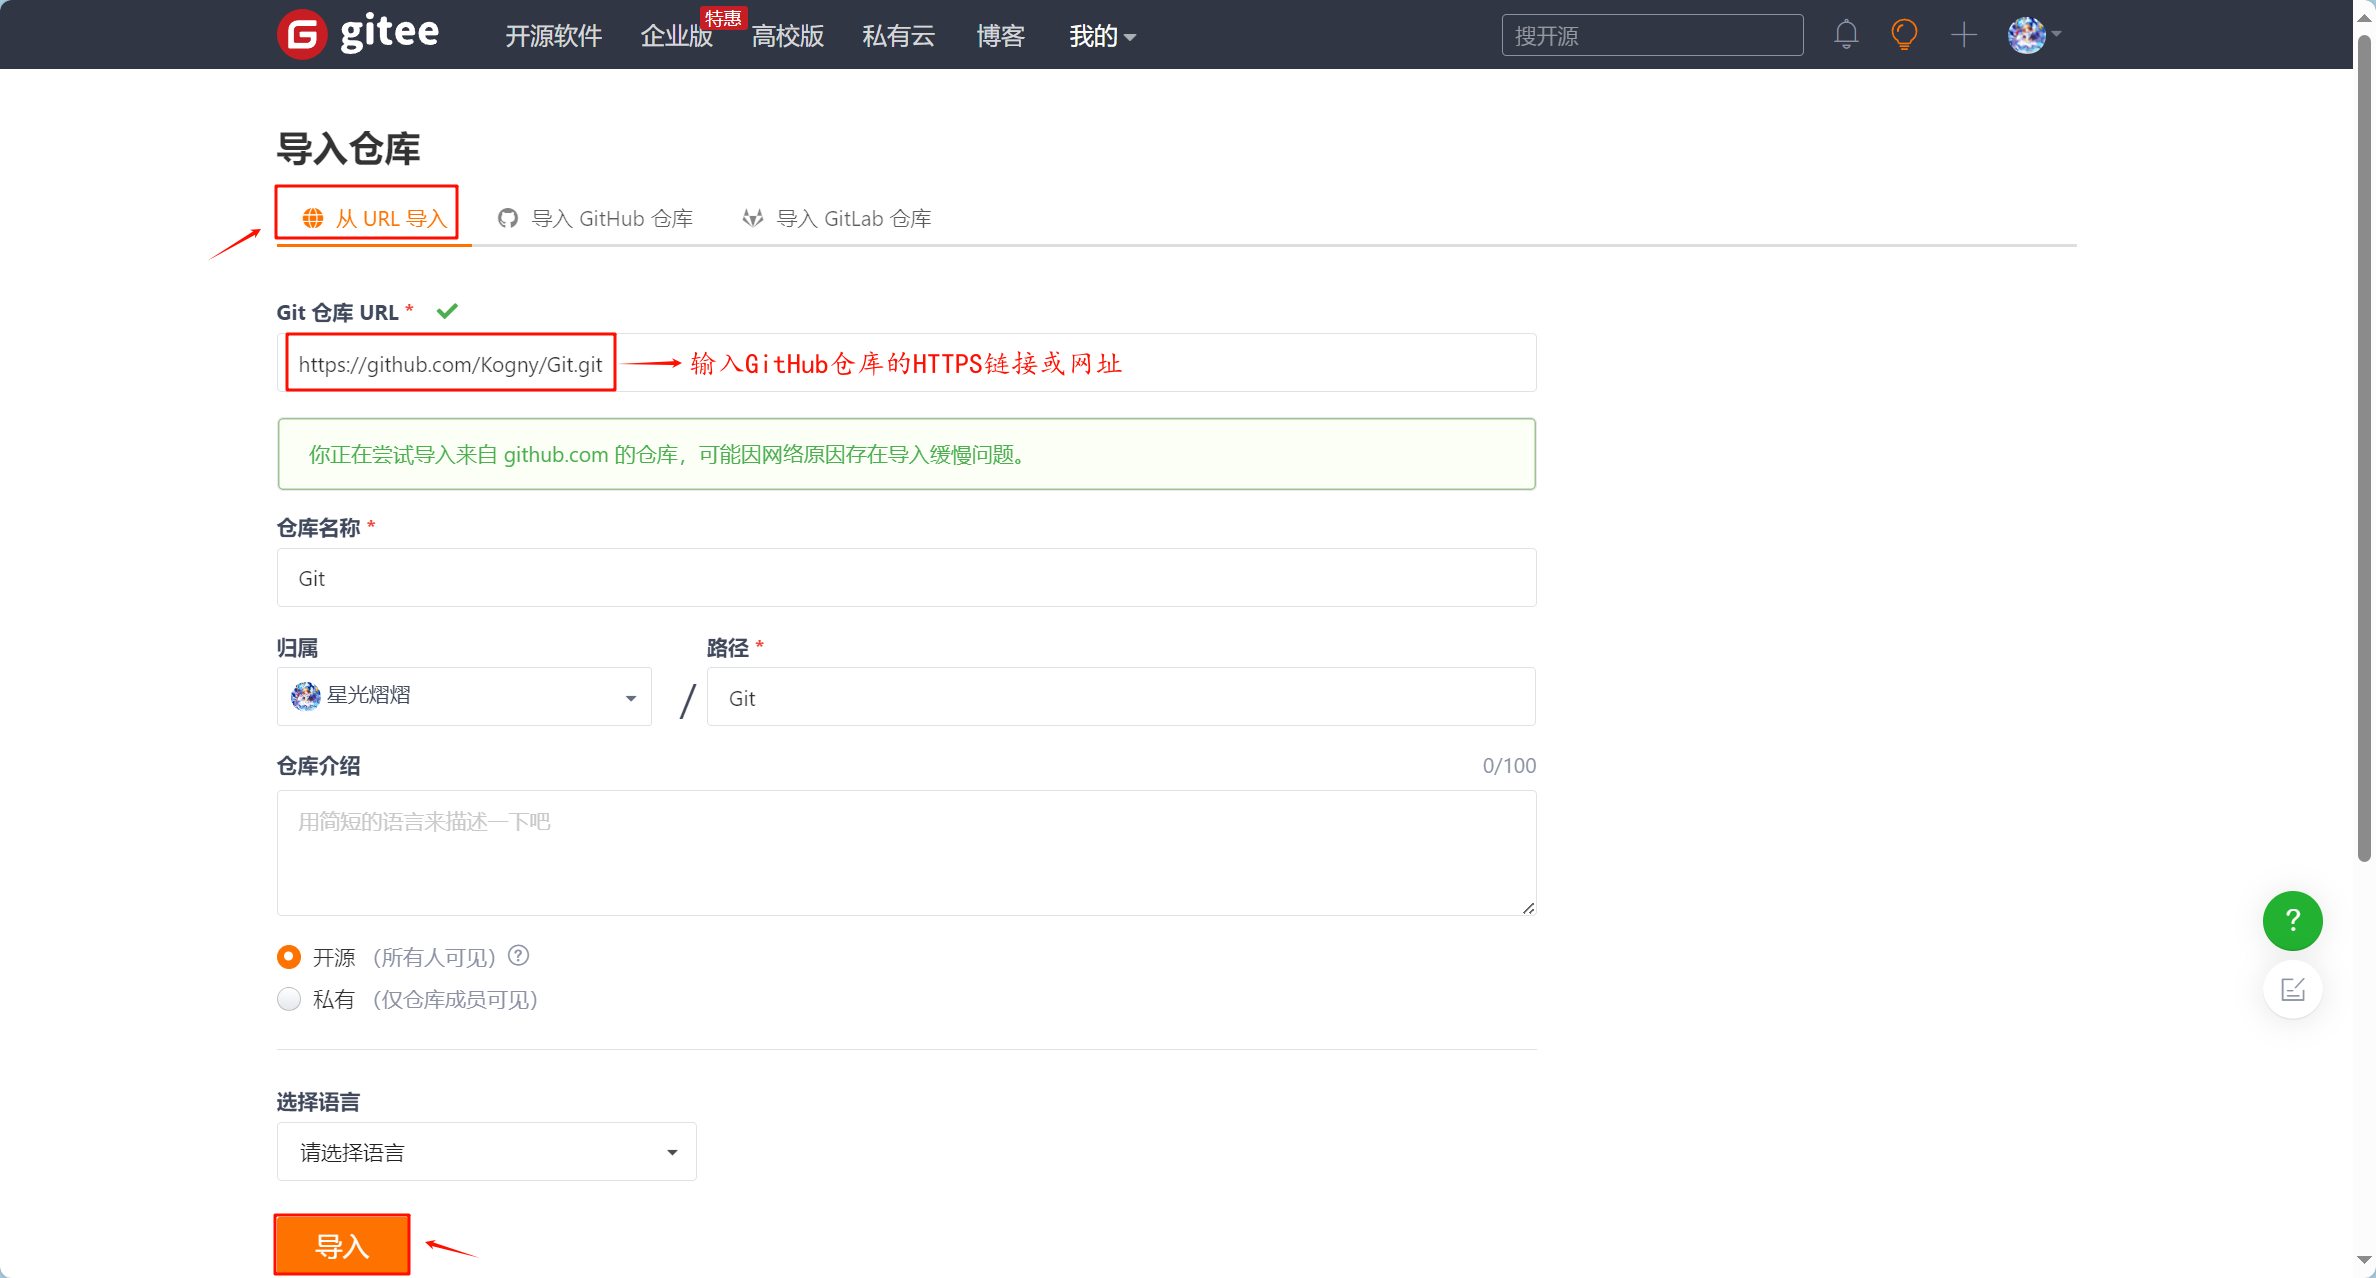
Task: Click the 仓库介绍 description textarea
Action: (906, 852)
